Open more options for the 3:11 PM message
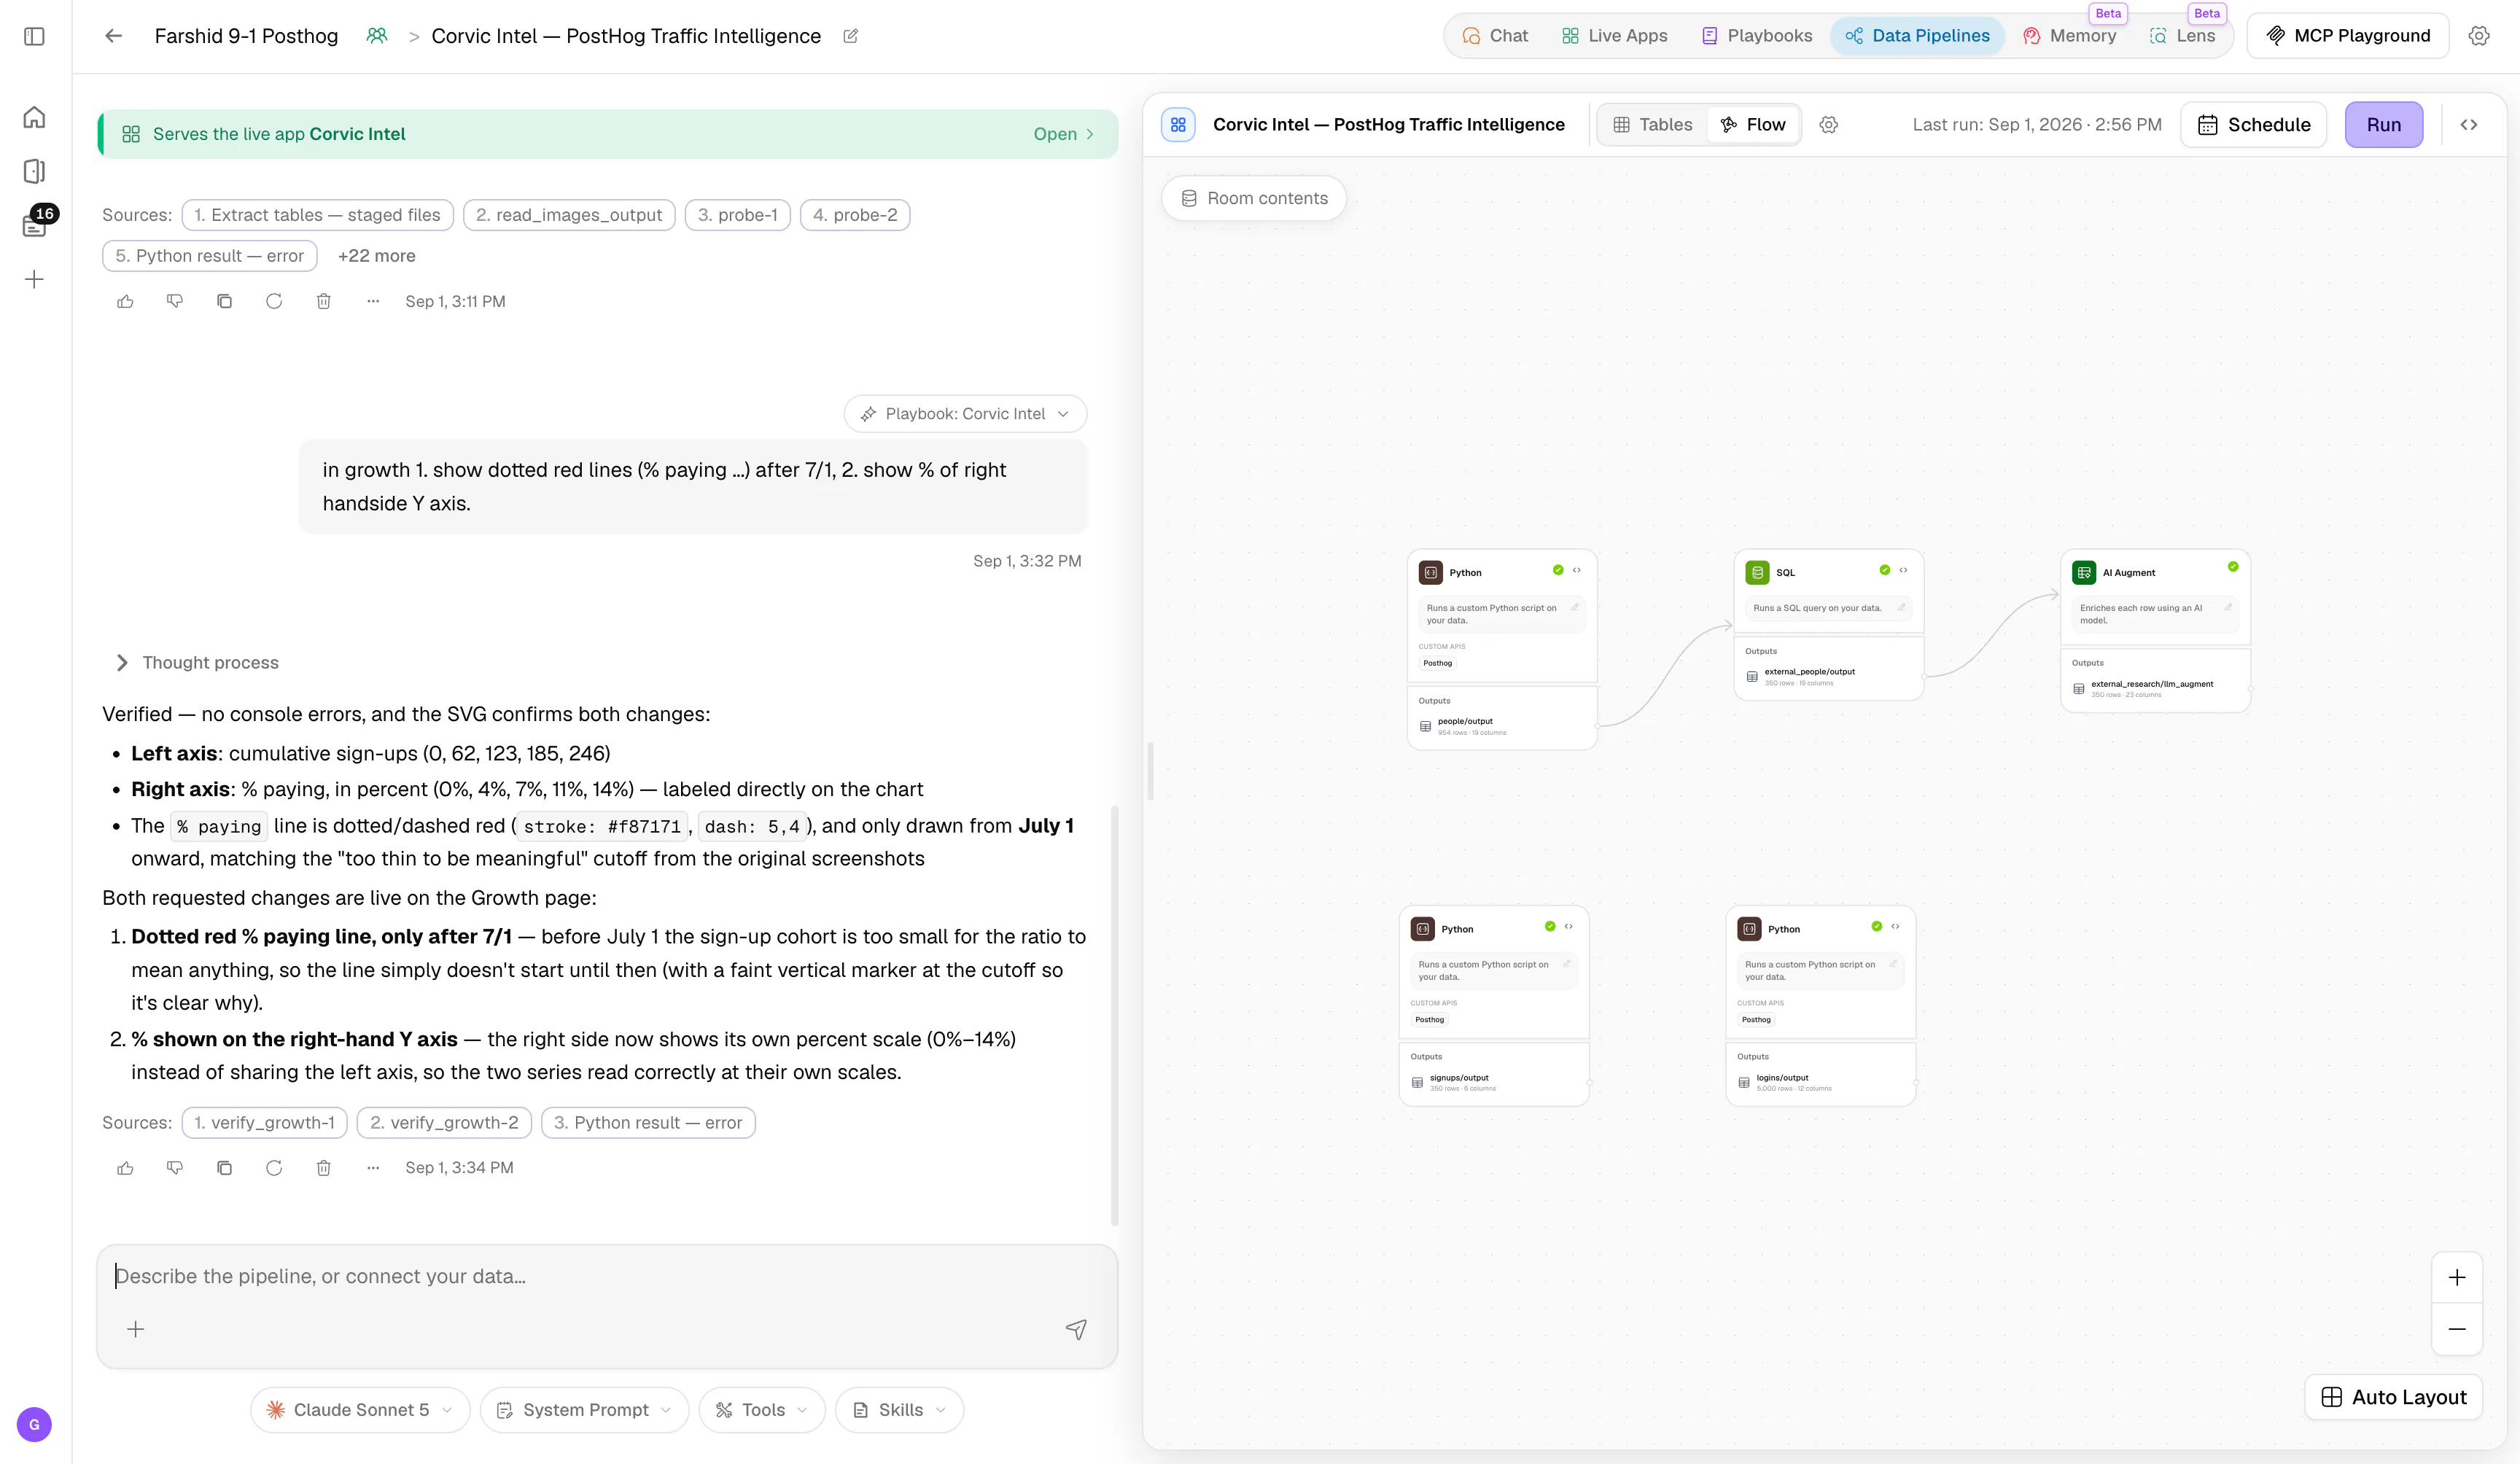Viewport: 2520px width, 1464px height. (x=373, y=301)
